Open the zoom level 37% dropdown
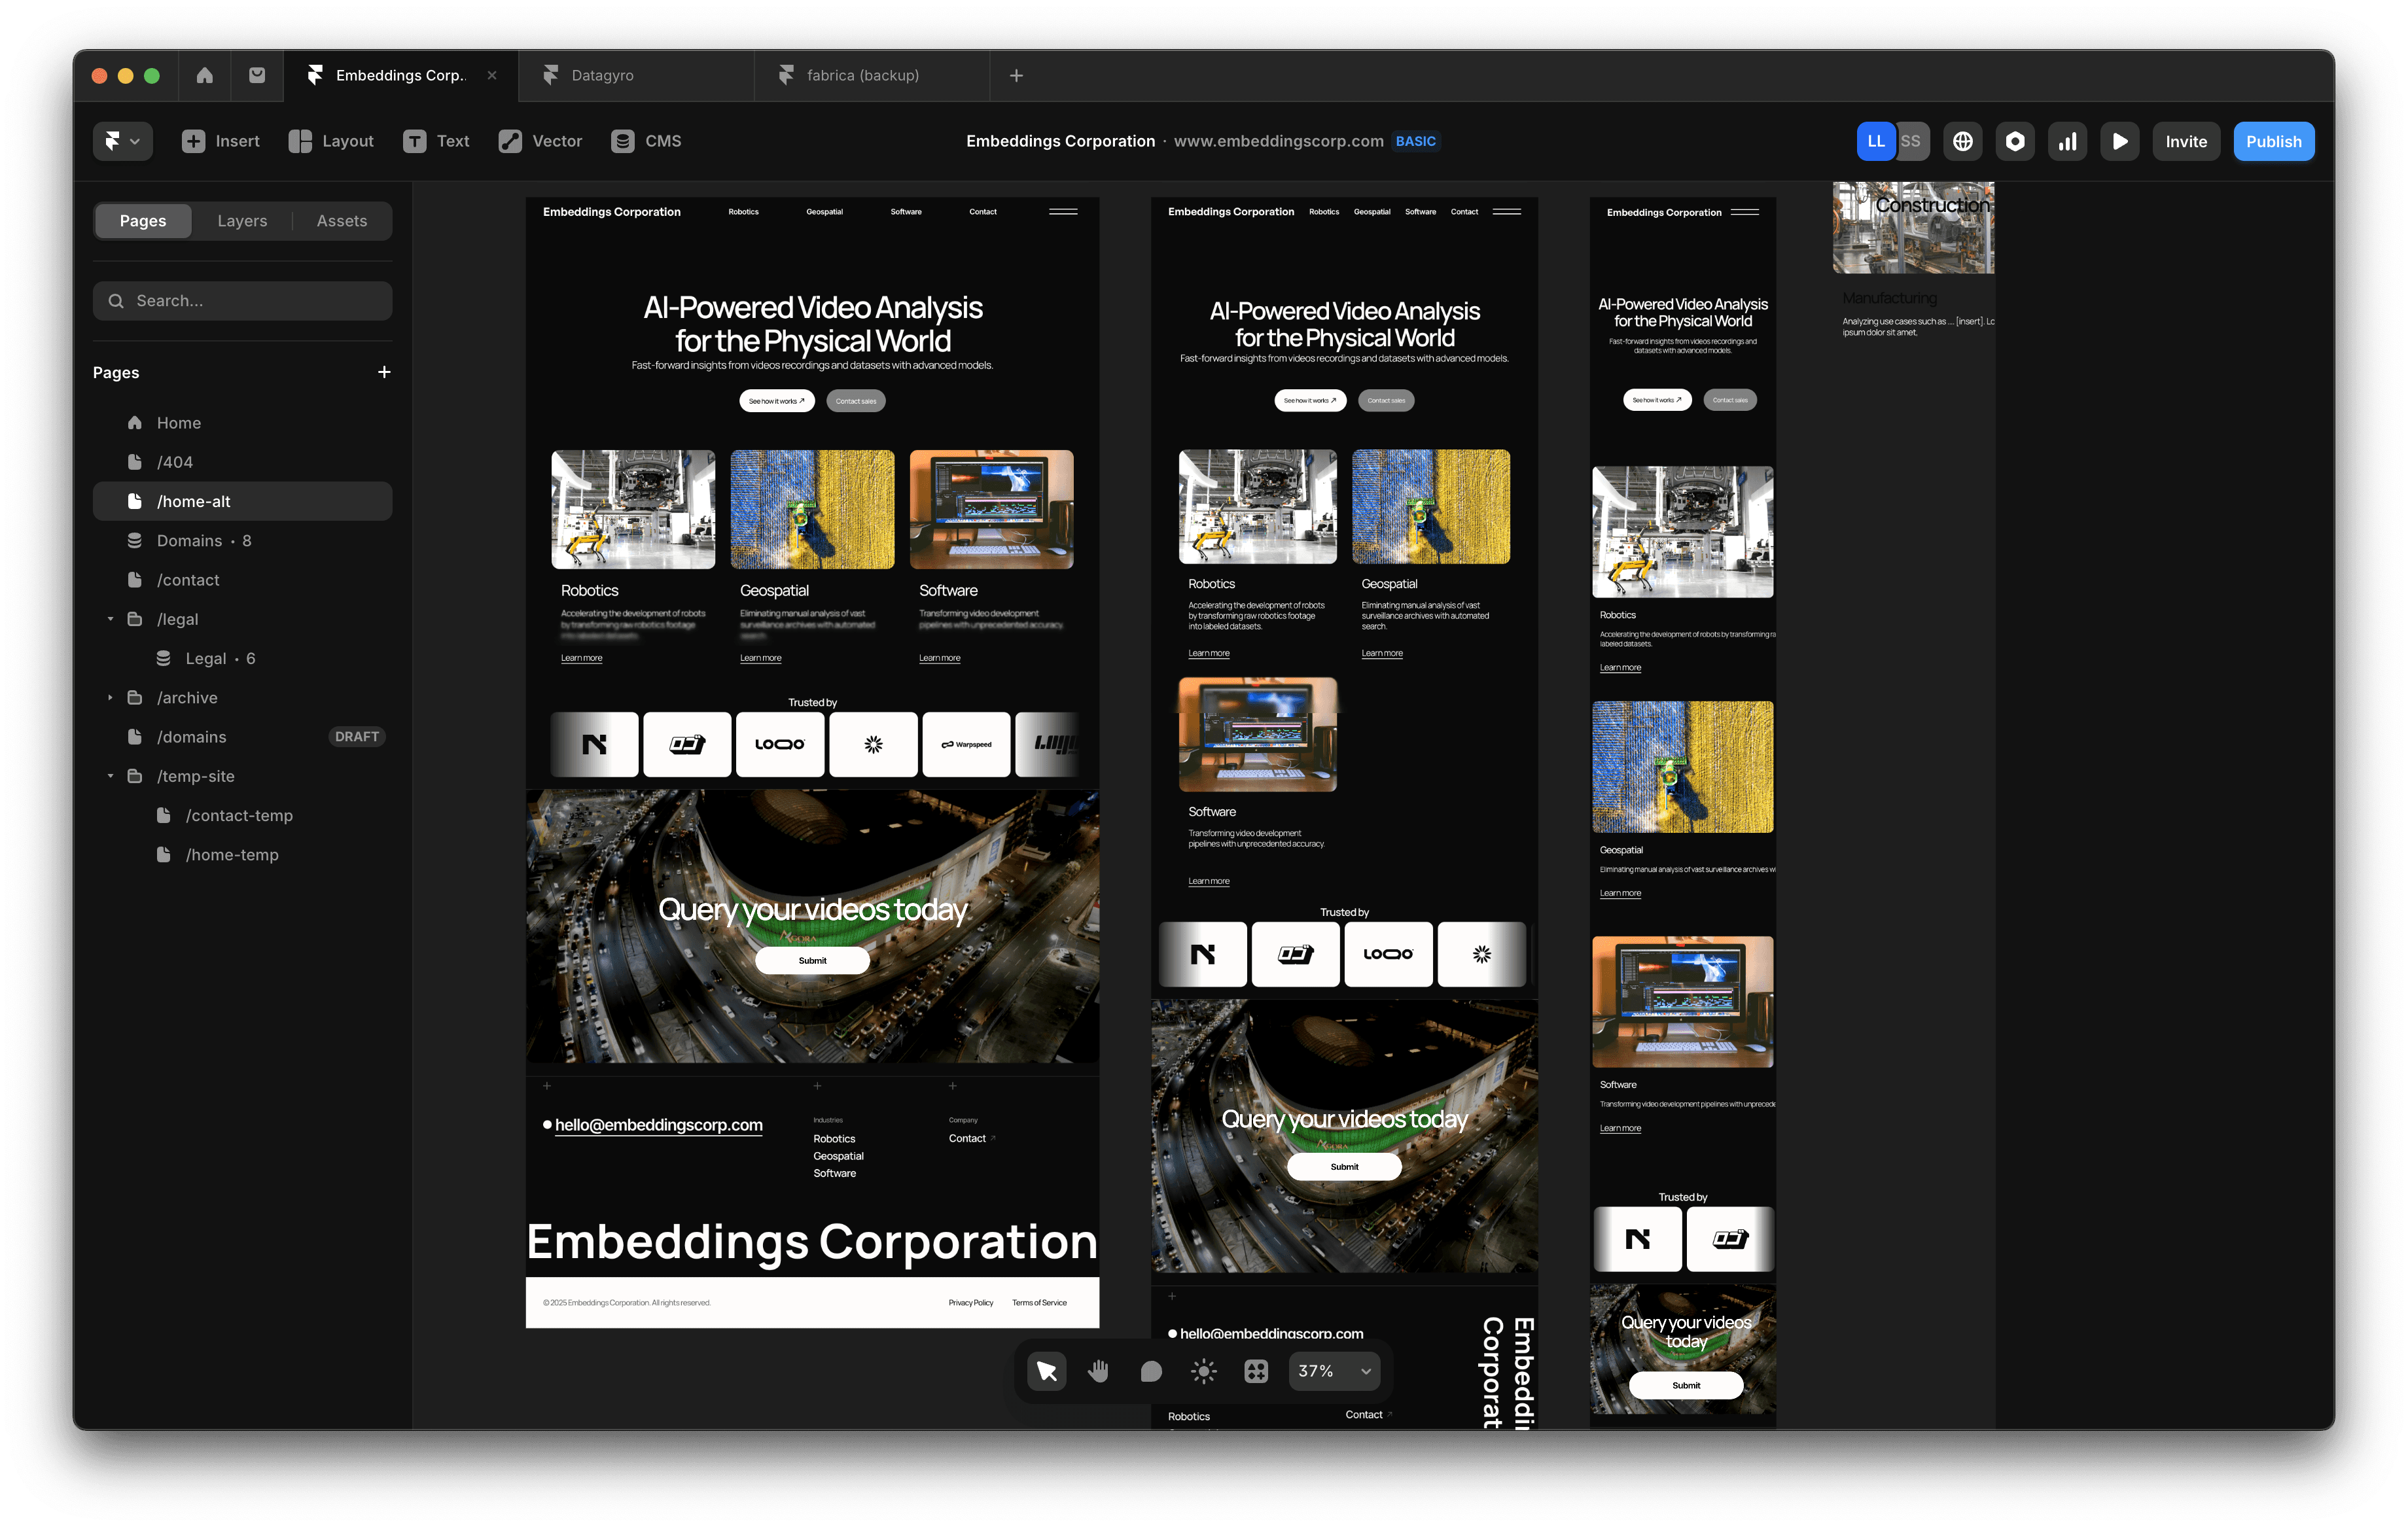Screen dimensions: 2408x1527 pos(1335,1371)
